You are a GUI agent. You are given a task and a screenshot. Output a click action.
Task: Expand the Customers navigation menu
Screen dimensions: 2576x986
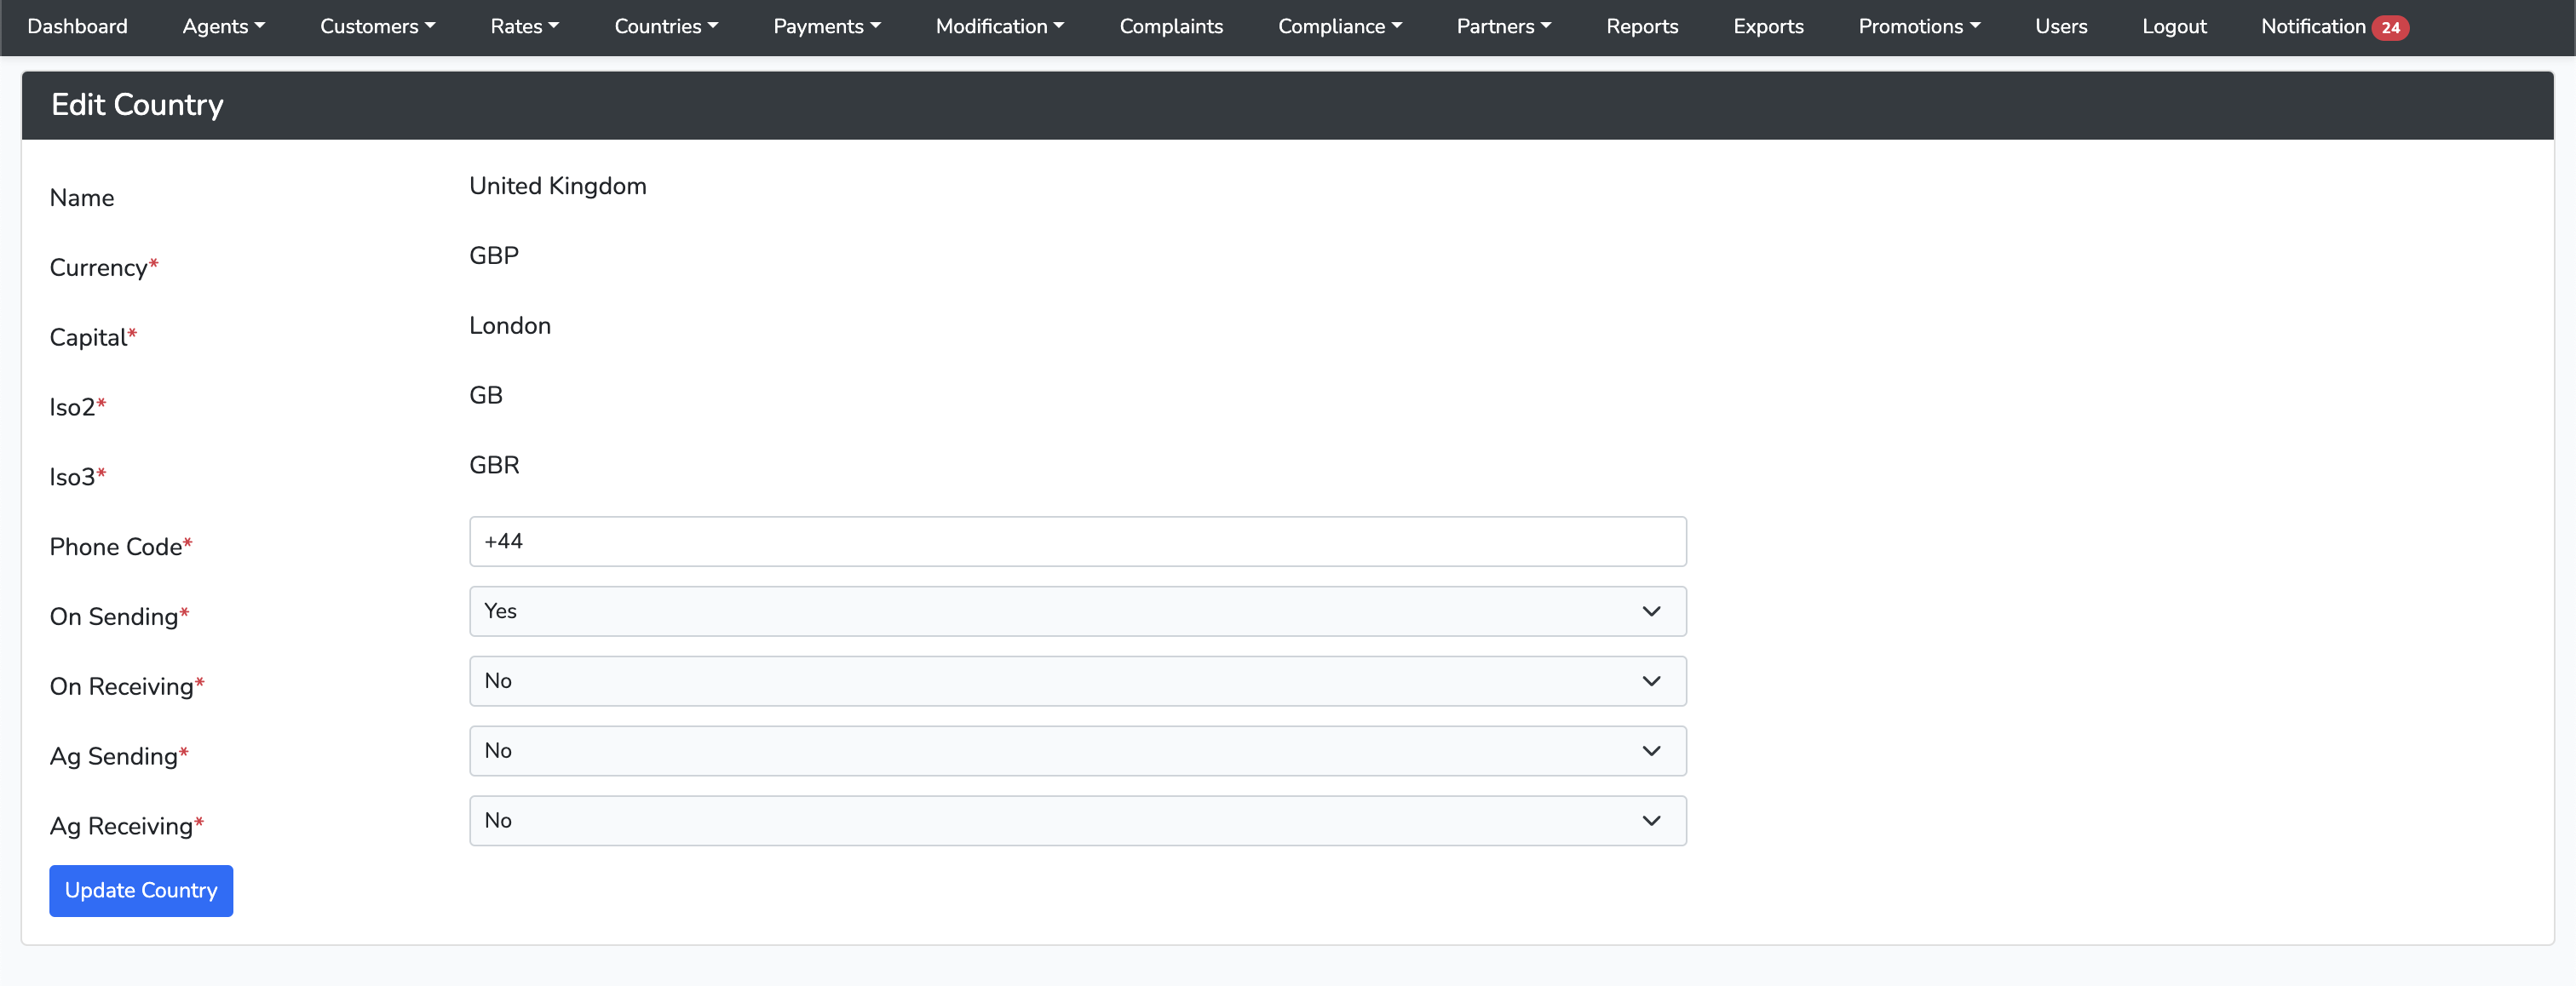point(377,27)
